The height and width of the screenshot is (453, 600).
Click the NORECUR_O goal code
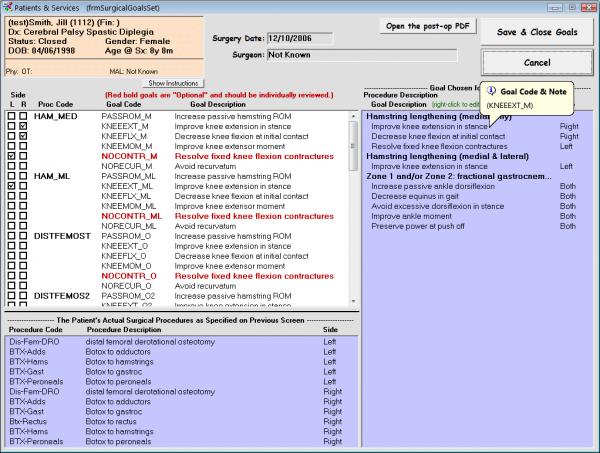tap(126, 286)
